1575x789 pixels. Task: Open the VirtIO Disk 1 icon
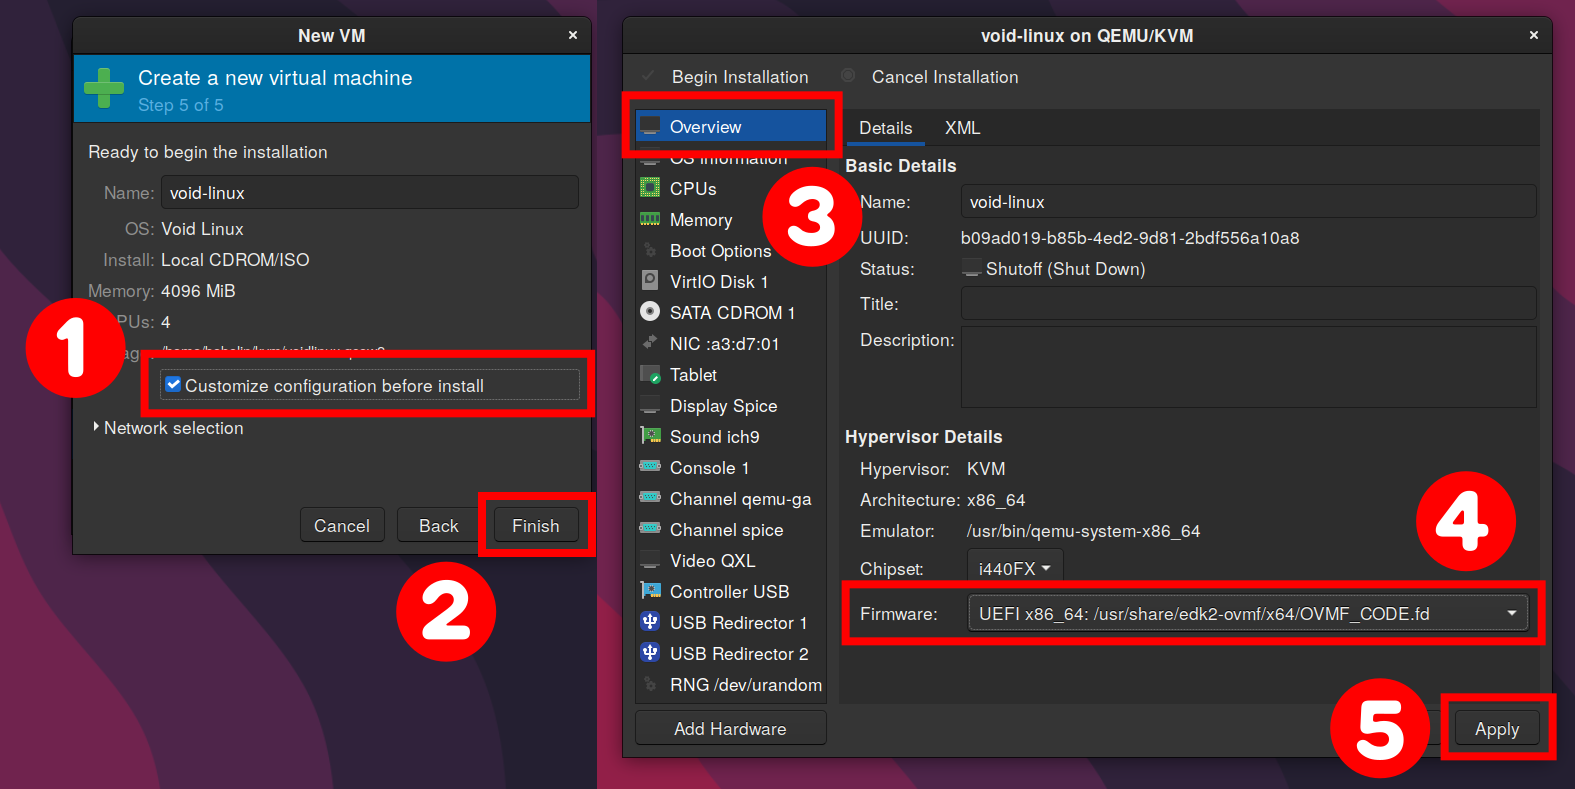[650, 280]
